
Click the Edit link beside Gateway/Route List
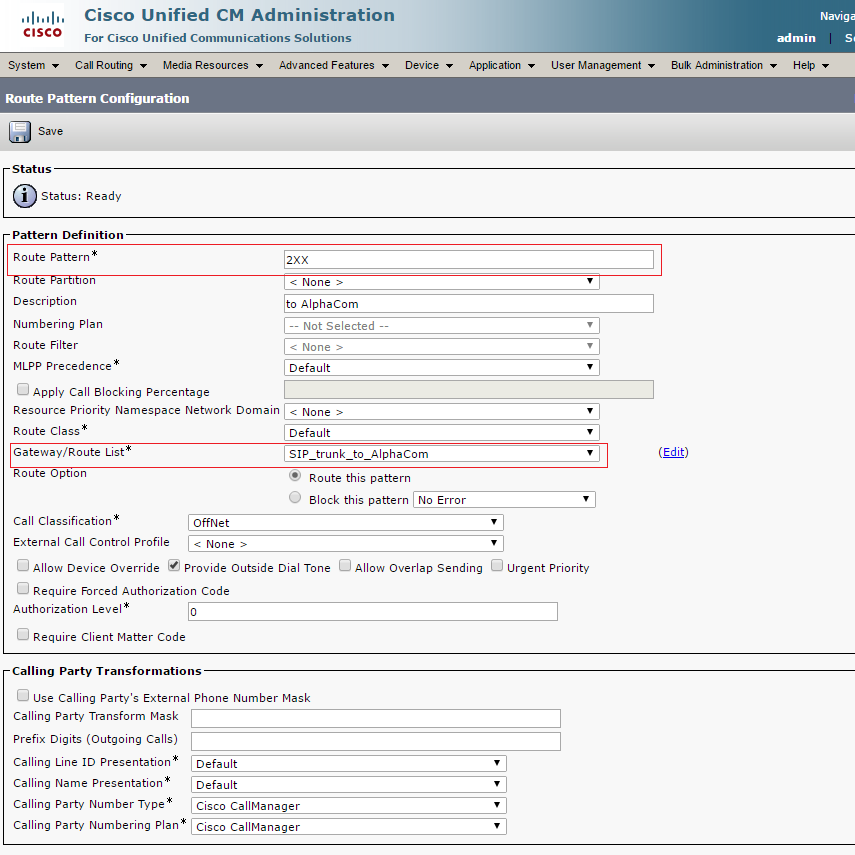click(673, 452)
